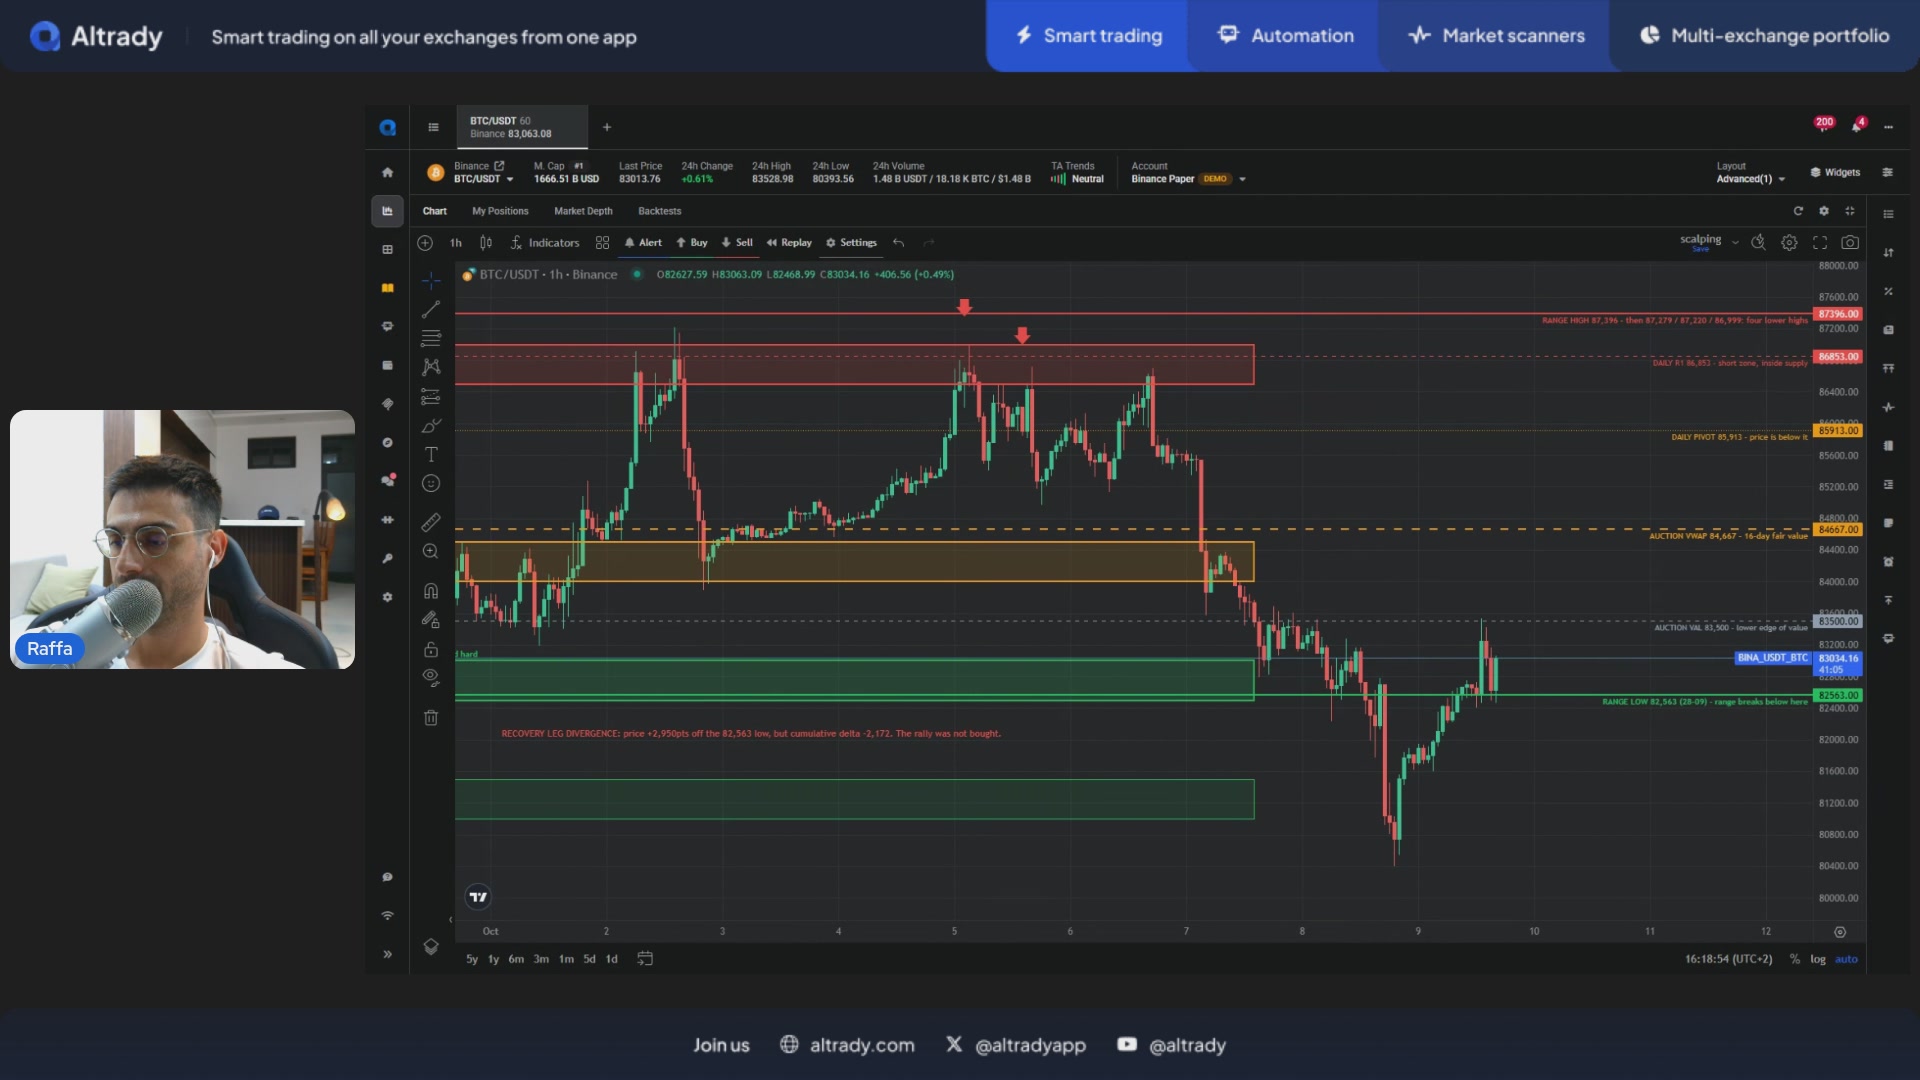Select the trend line drawing tool
Screen dimensions: 1920x1080
point(431,309)
